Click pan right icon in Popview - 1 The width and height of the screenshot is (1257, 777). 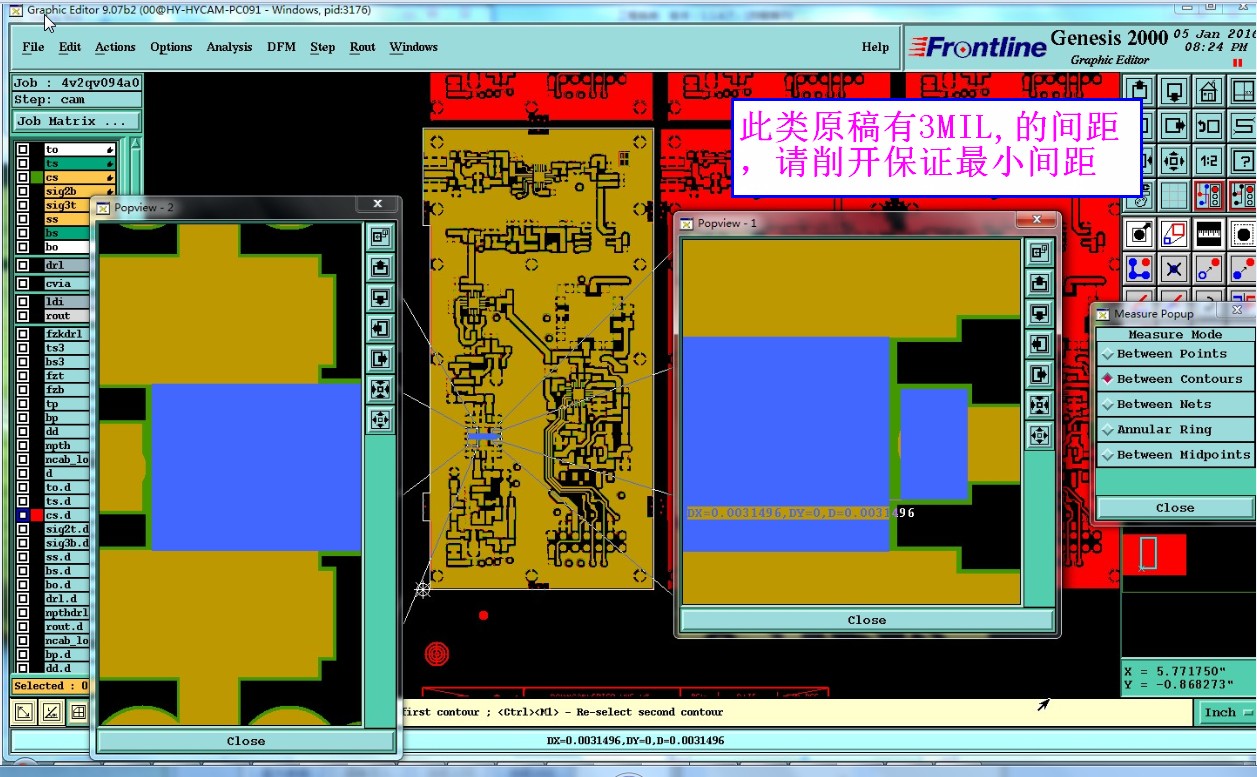pyautogui.click(x=1040, y=374)
